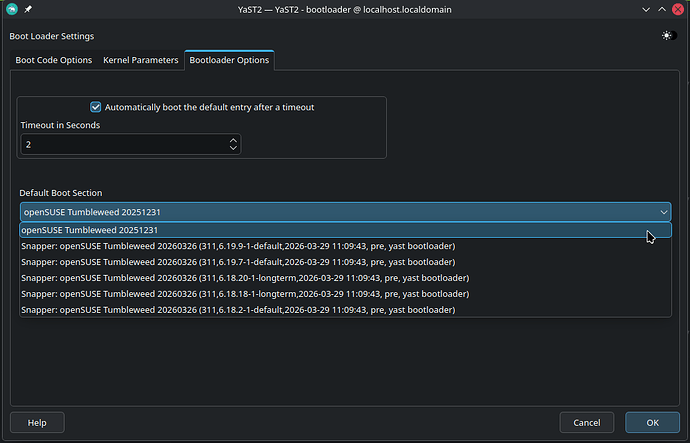This screenshot has height=443, width=690.
Task: Toggle the light/dark theme switch
Action: click(669, 36)
